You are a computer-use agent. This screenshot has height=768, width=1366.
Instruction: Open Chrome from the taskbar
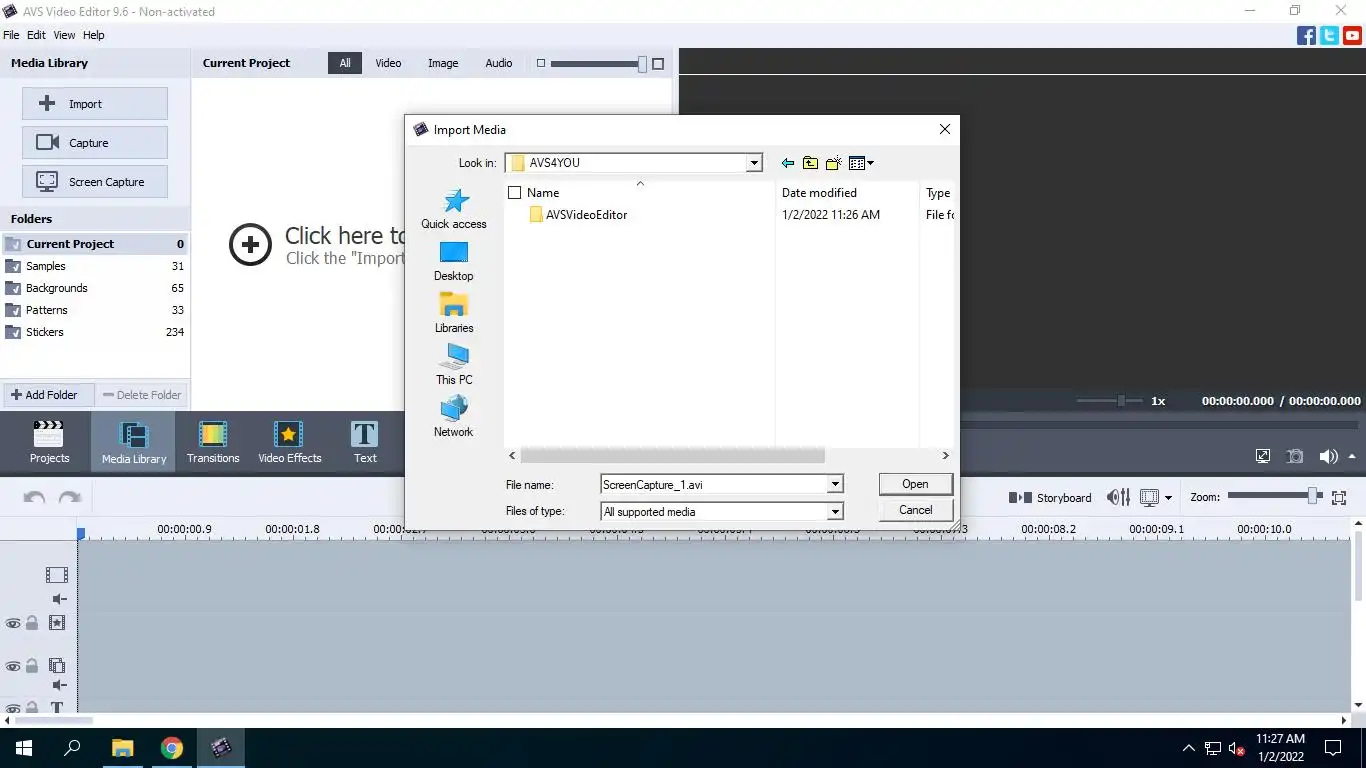172,748
